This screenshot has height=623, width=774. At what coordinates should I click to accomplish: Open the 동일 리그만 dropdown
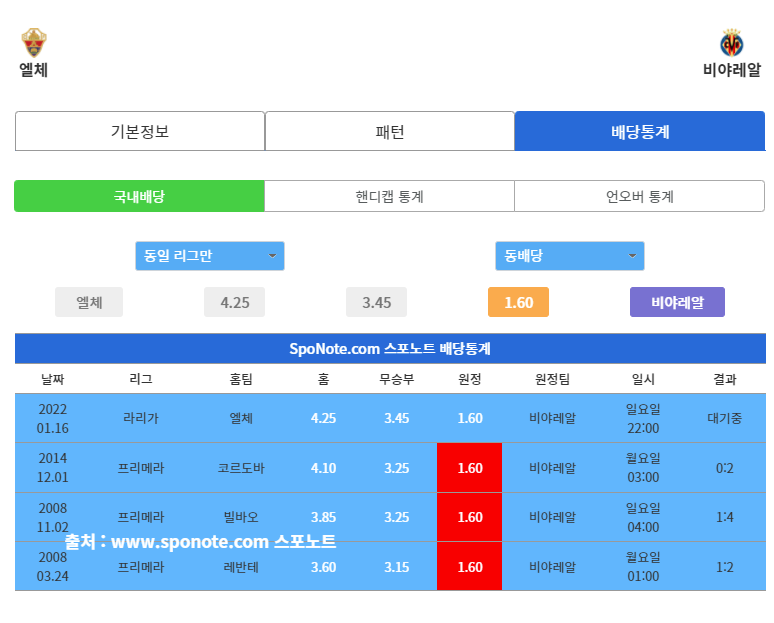pyautogui.click(x=209, y=256)
